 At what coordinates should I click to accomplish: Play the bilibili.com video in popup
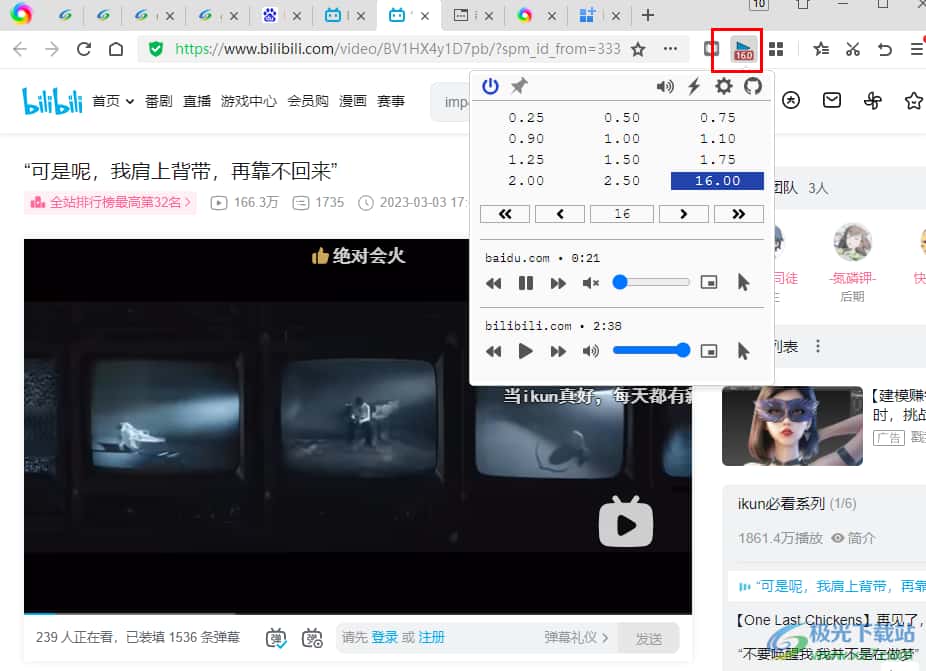[526, 351]
